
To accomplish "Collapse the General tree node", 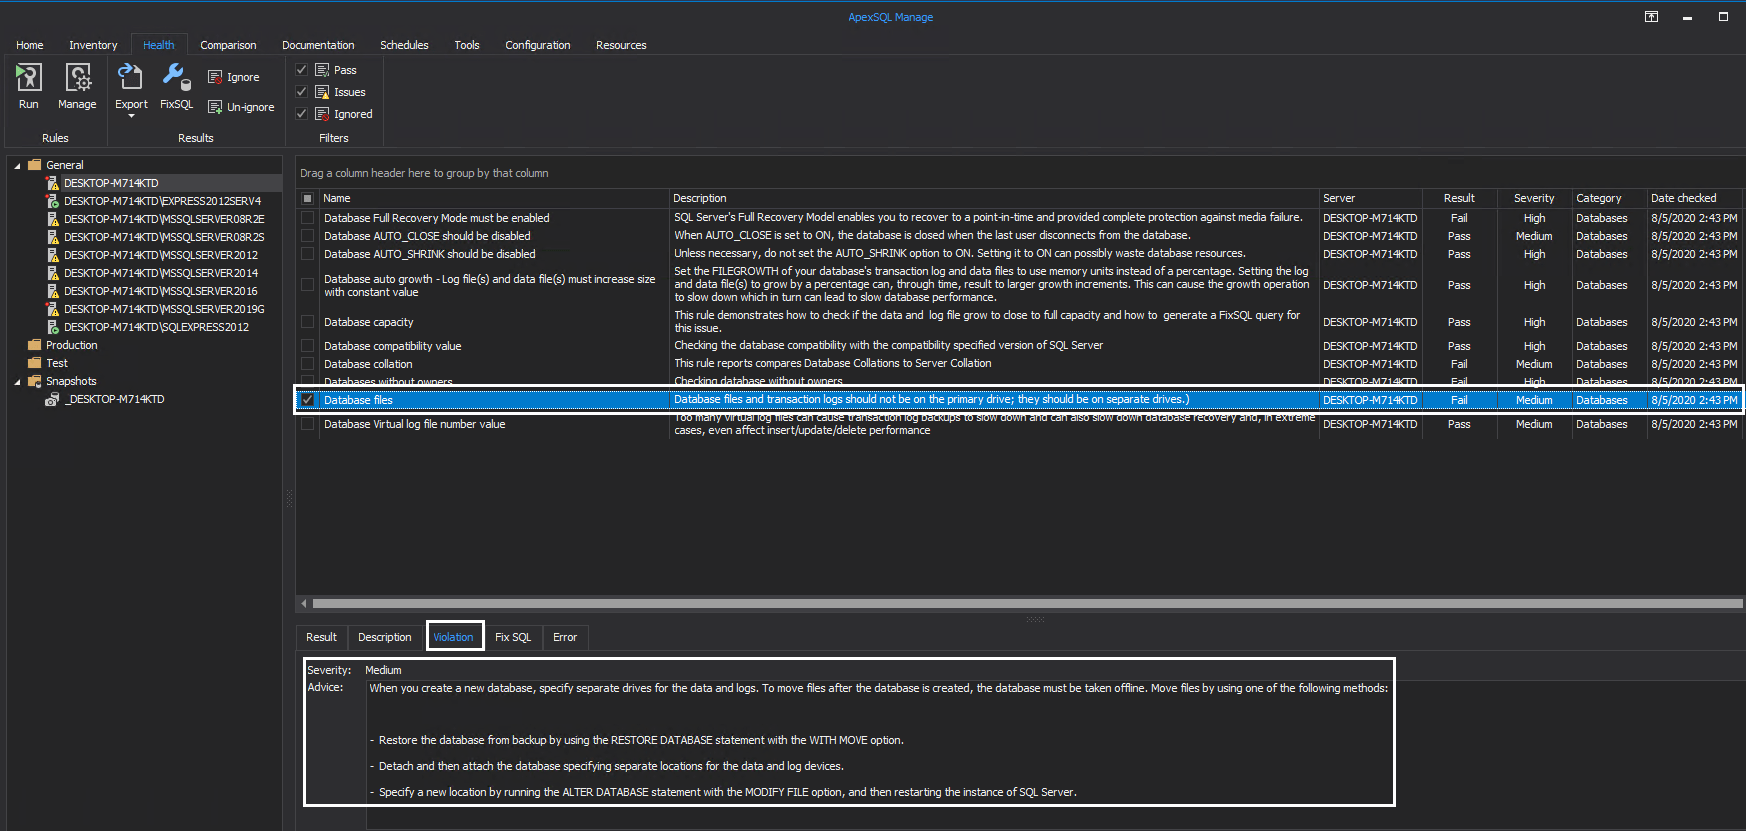I will 17,166.
